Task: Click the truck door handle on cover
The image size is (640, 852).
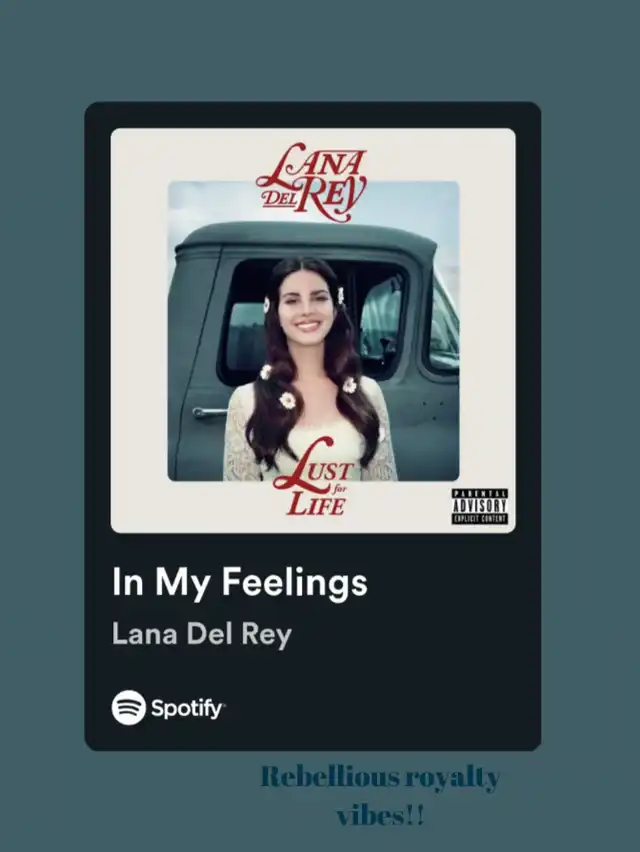Action: click(209, 412)
